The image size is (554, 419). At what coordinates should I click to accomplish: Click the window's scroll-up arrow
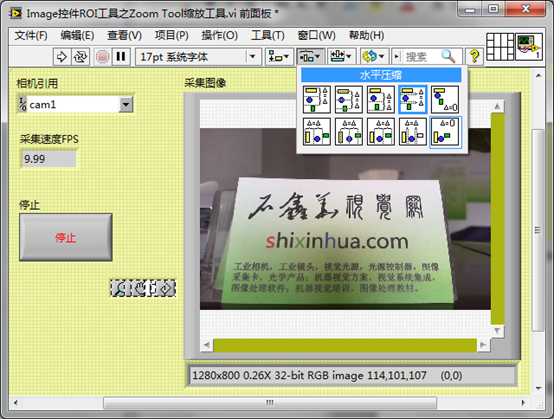pyautogui.click(x=538, y=75)
